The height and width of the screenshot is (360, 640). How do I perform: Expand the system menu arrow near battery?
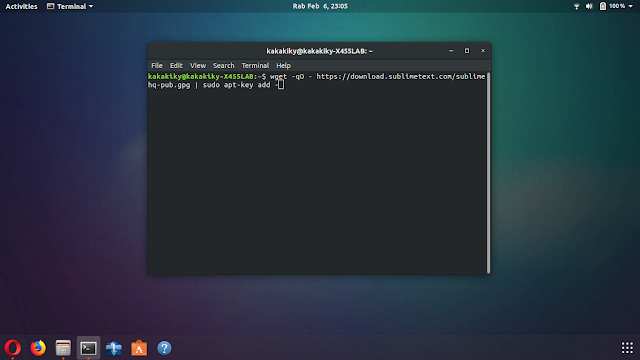click(631, 6)
